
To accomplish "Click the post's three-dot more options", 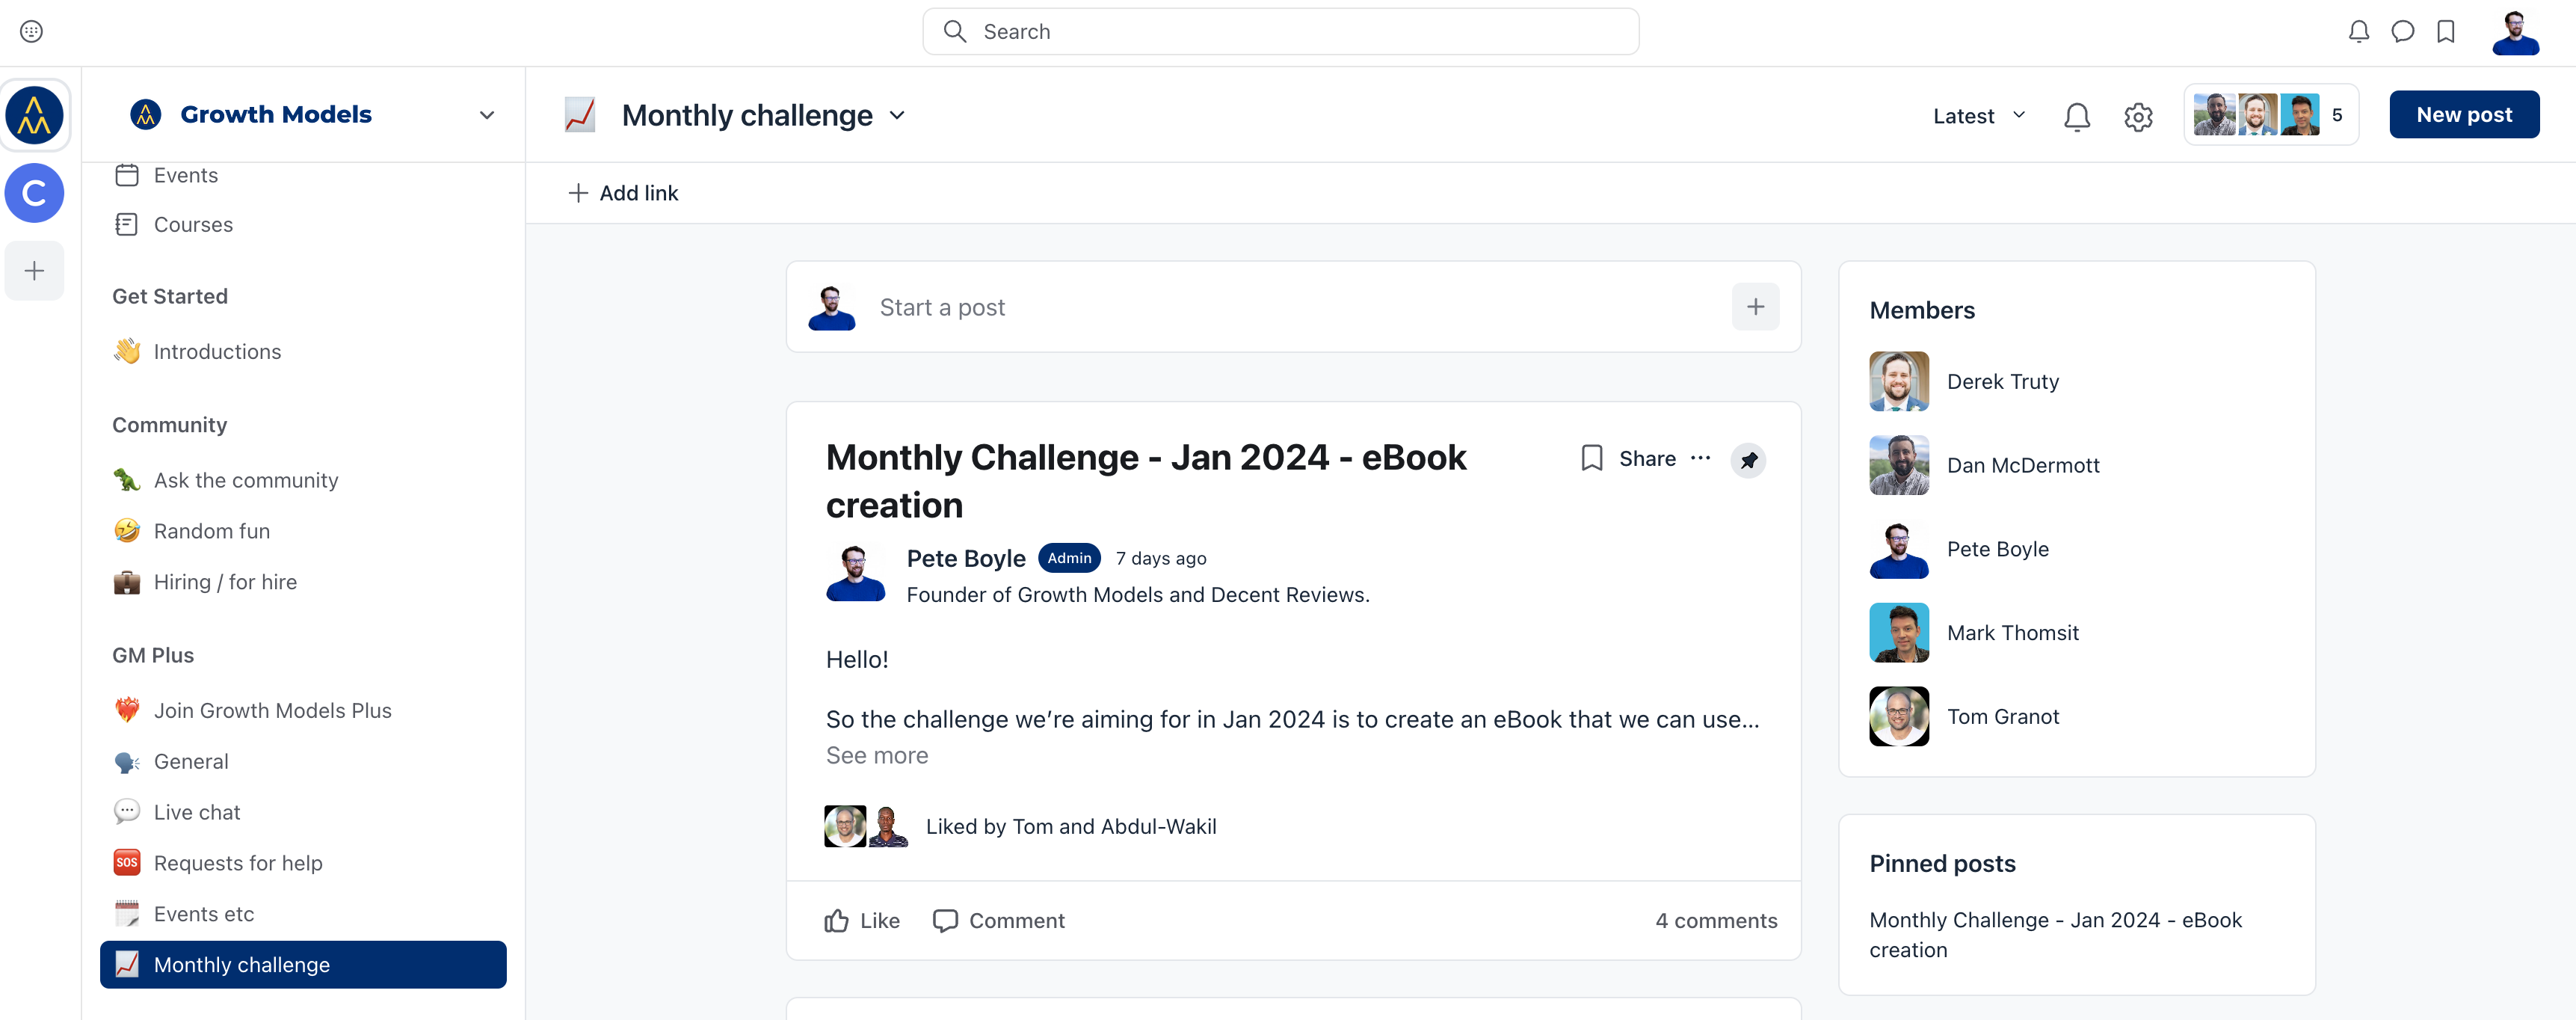I will click(x=1700, y=459).
